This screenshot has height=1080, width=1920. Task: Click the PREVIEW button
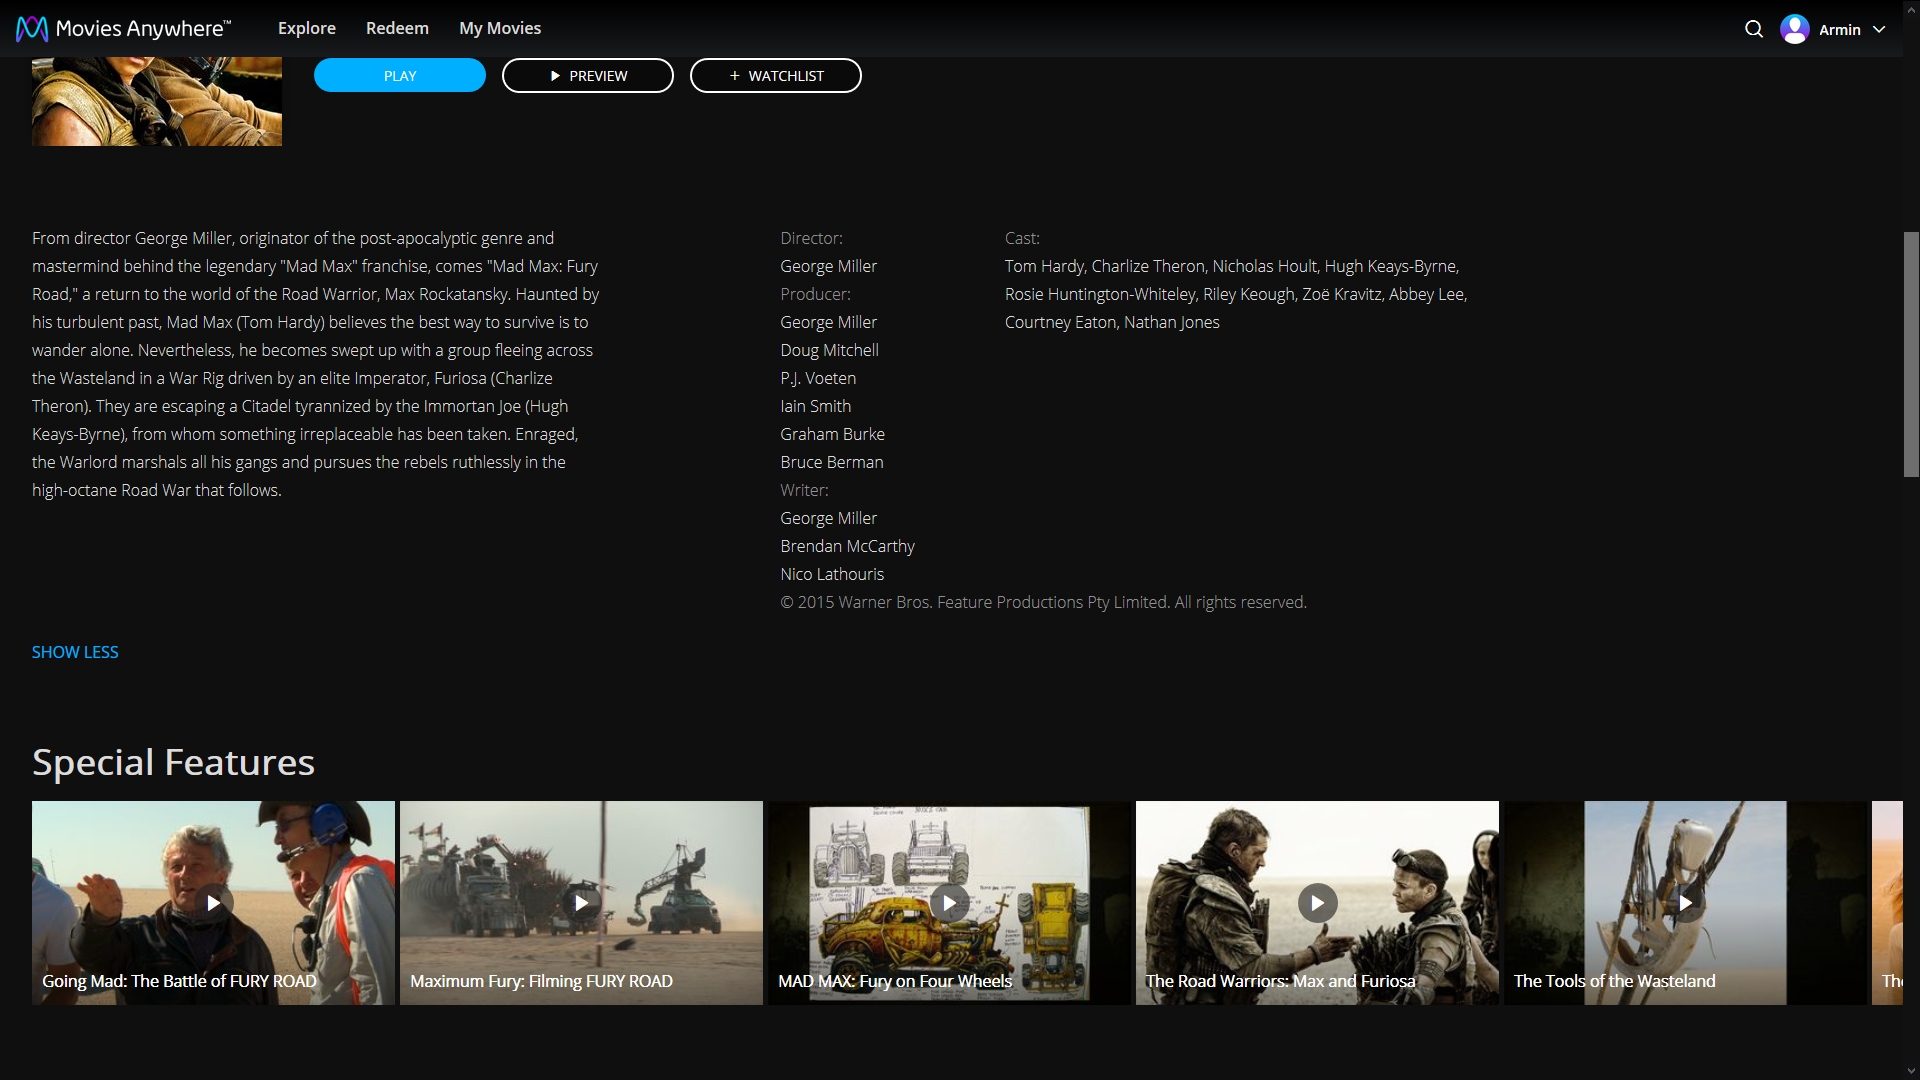[x=588, y=76]
